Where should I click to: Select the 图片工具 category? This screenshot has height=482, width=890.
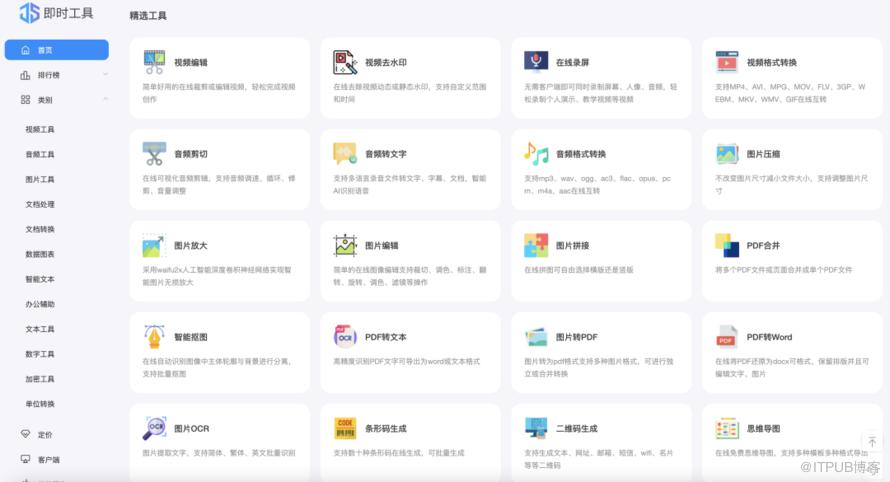pos(40,179)
